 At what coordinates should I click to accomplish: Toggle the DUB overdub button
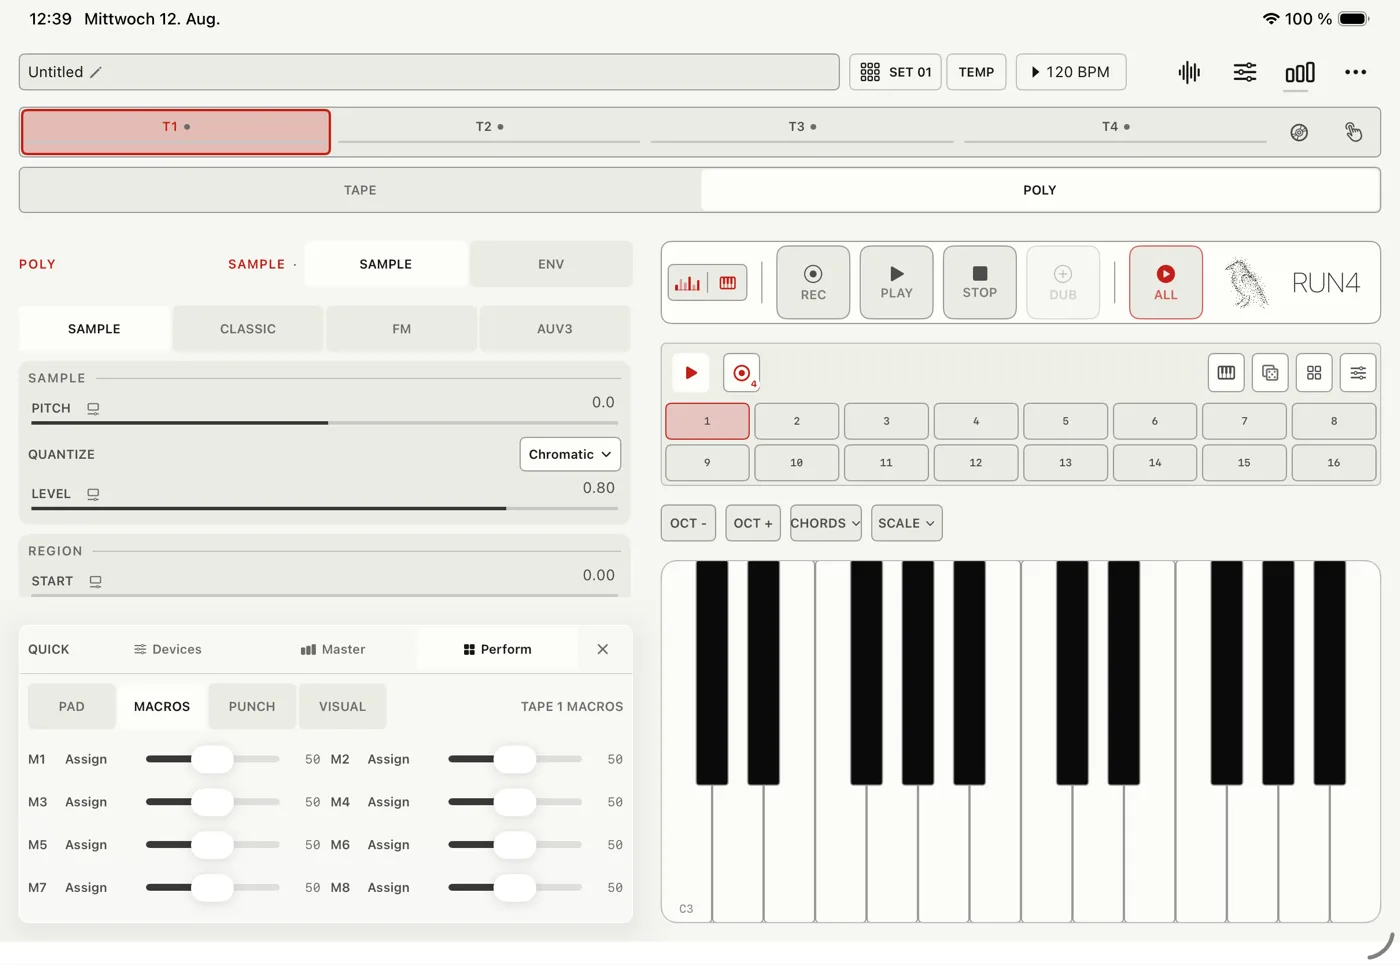(x=1063, y=283)
